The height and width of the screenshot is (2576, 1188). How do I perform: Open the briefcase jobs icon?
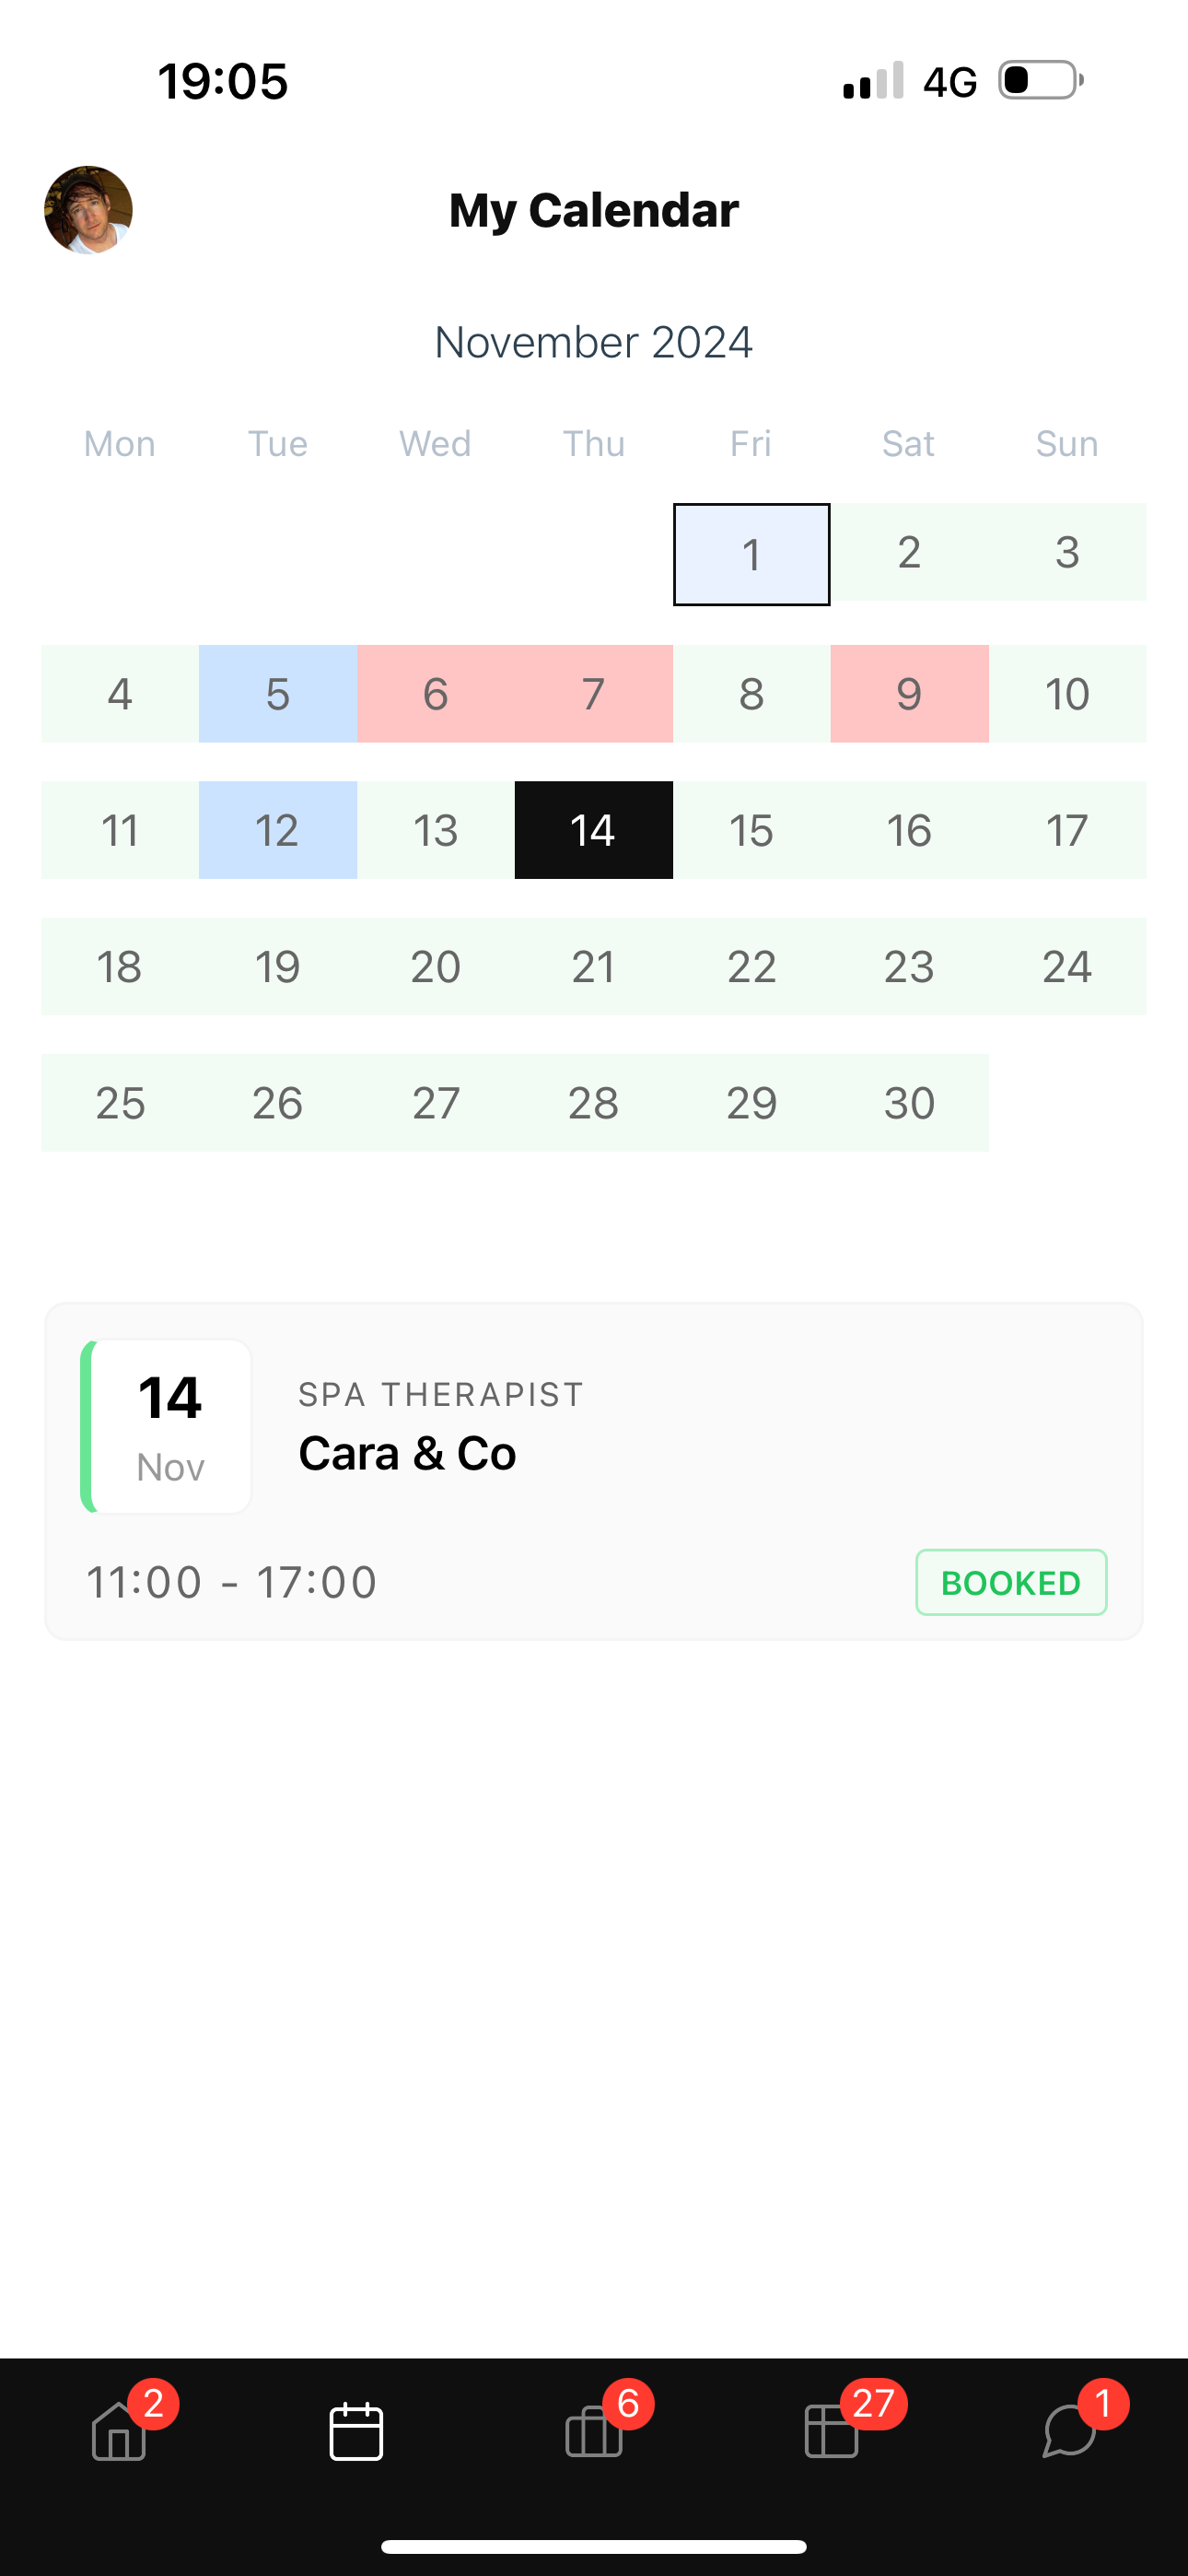(594, 2431)
